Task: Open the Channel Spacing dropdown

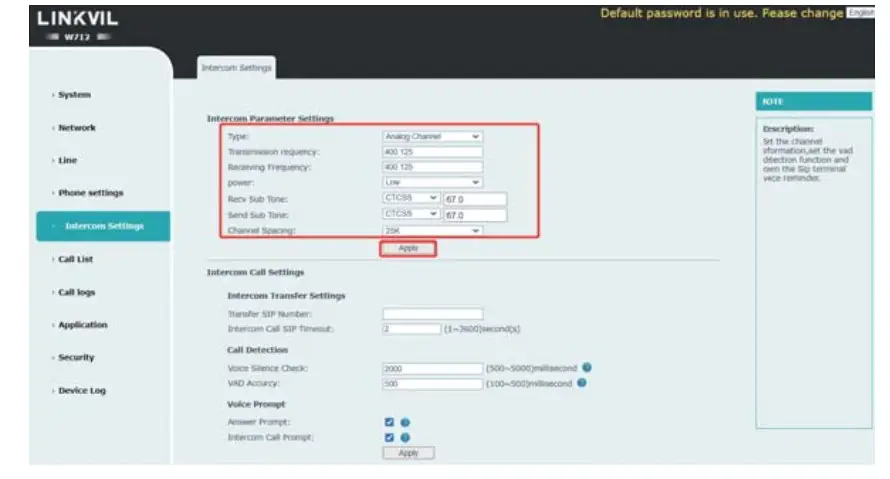Action: pyautogui.click(x=432, y=230)
